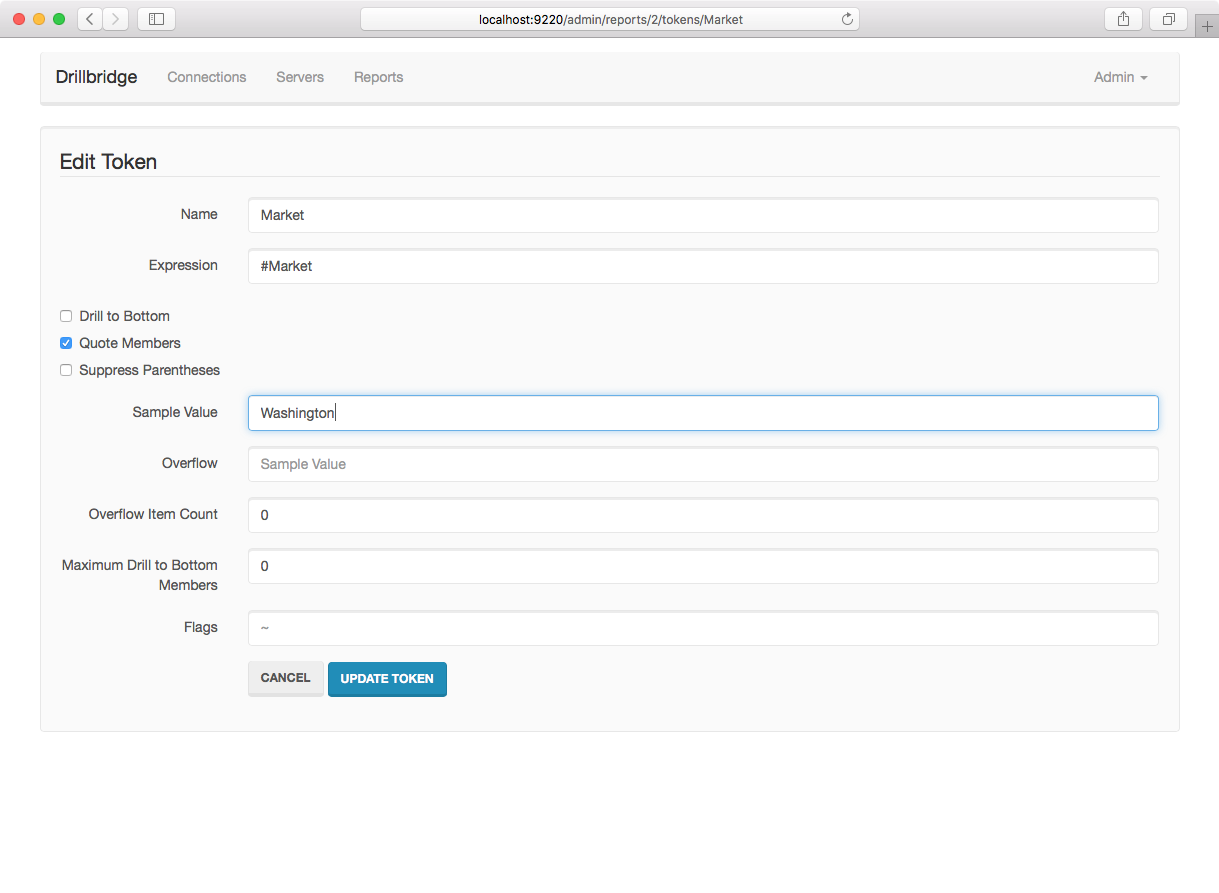Open a new tab with the plus button

1207,27
